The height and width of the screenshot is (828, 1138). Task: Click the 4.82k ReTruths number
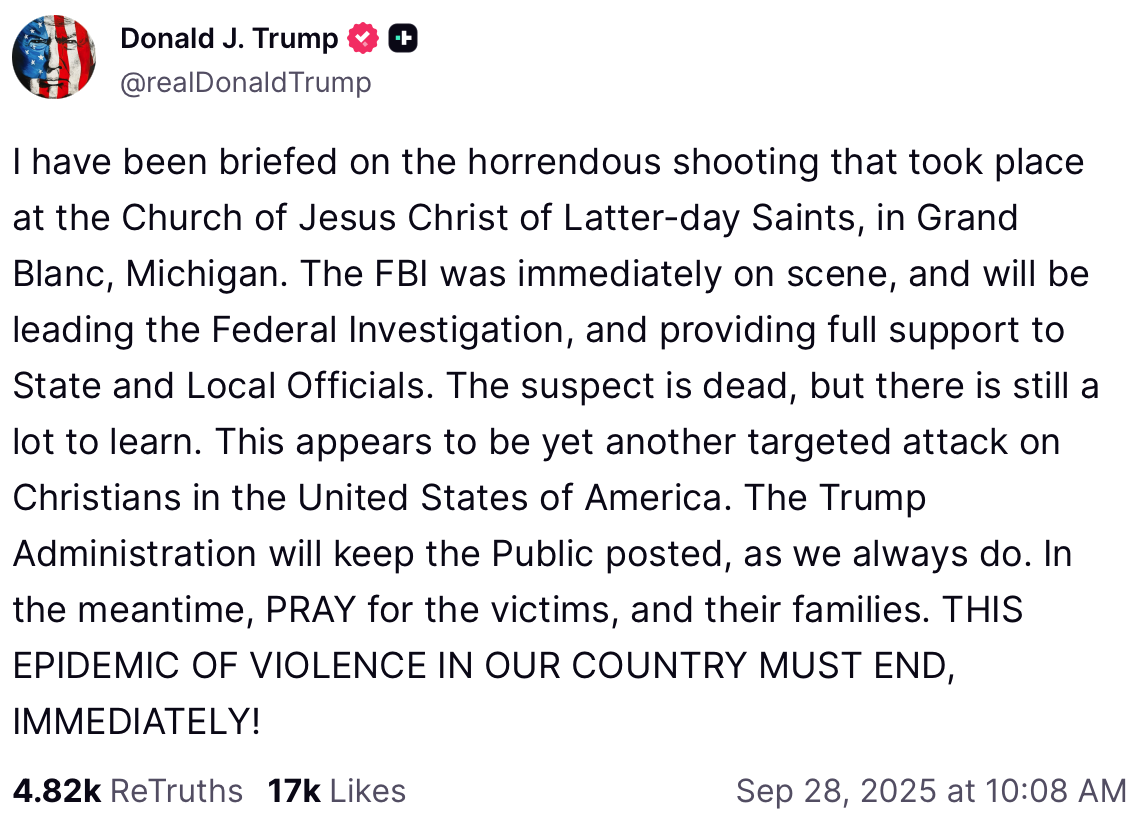(57, 791)
